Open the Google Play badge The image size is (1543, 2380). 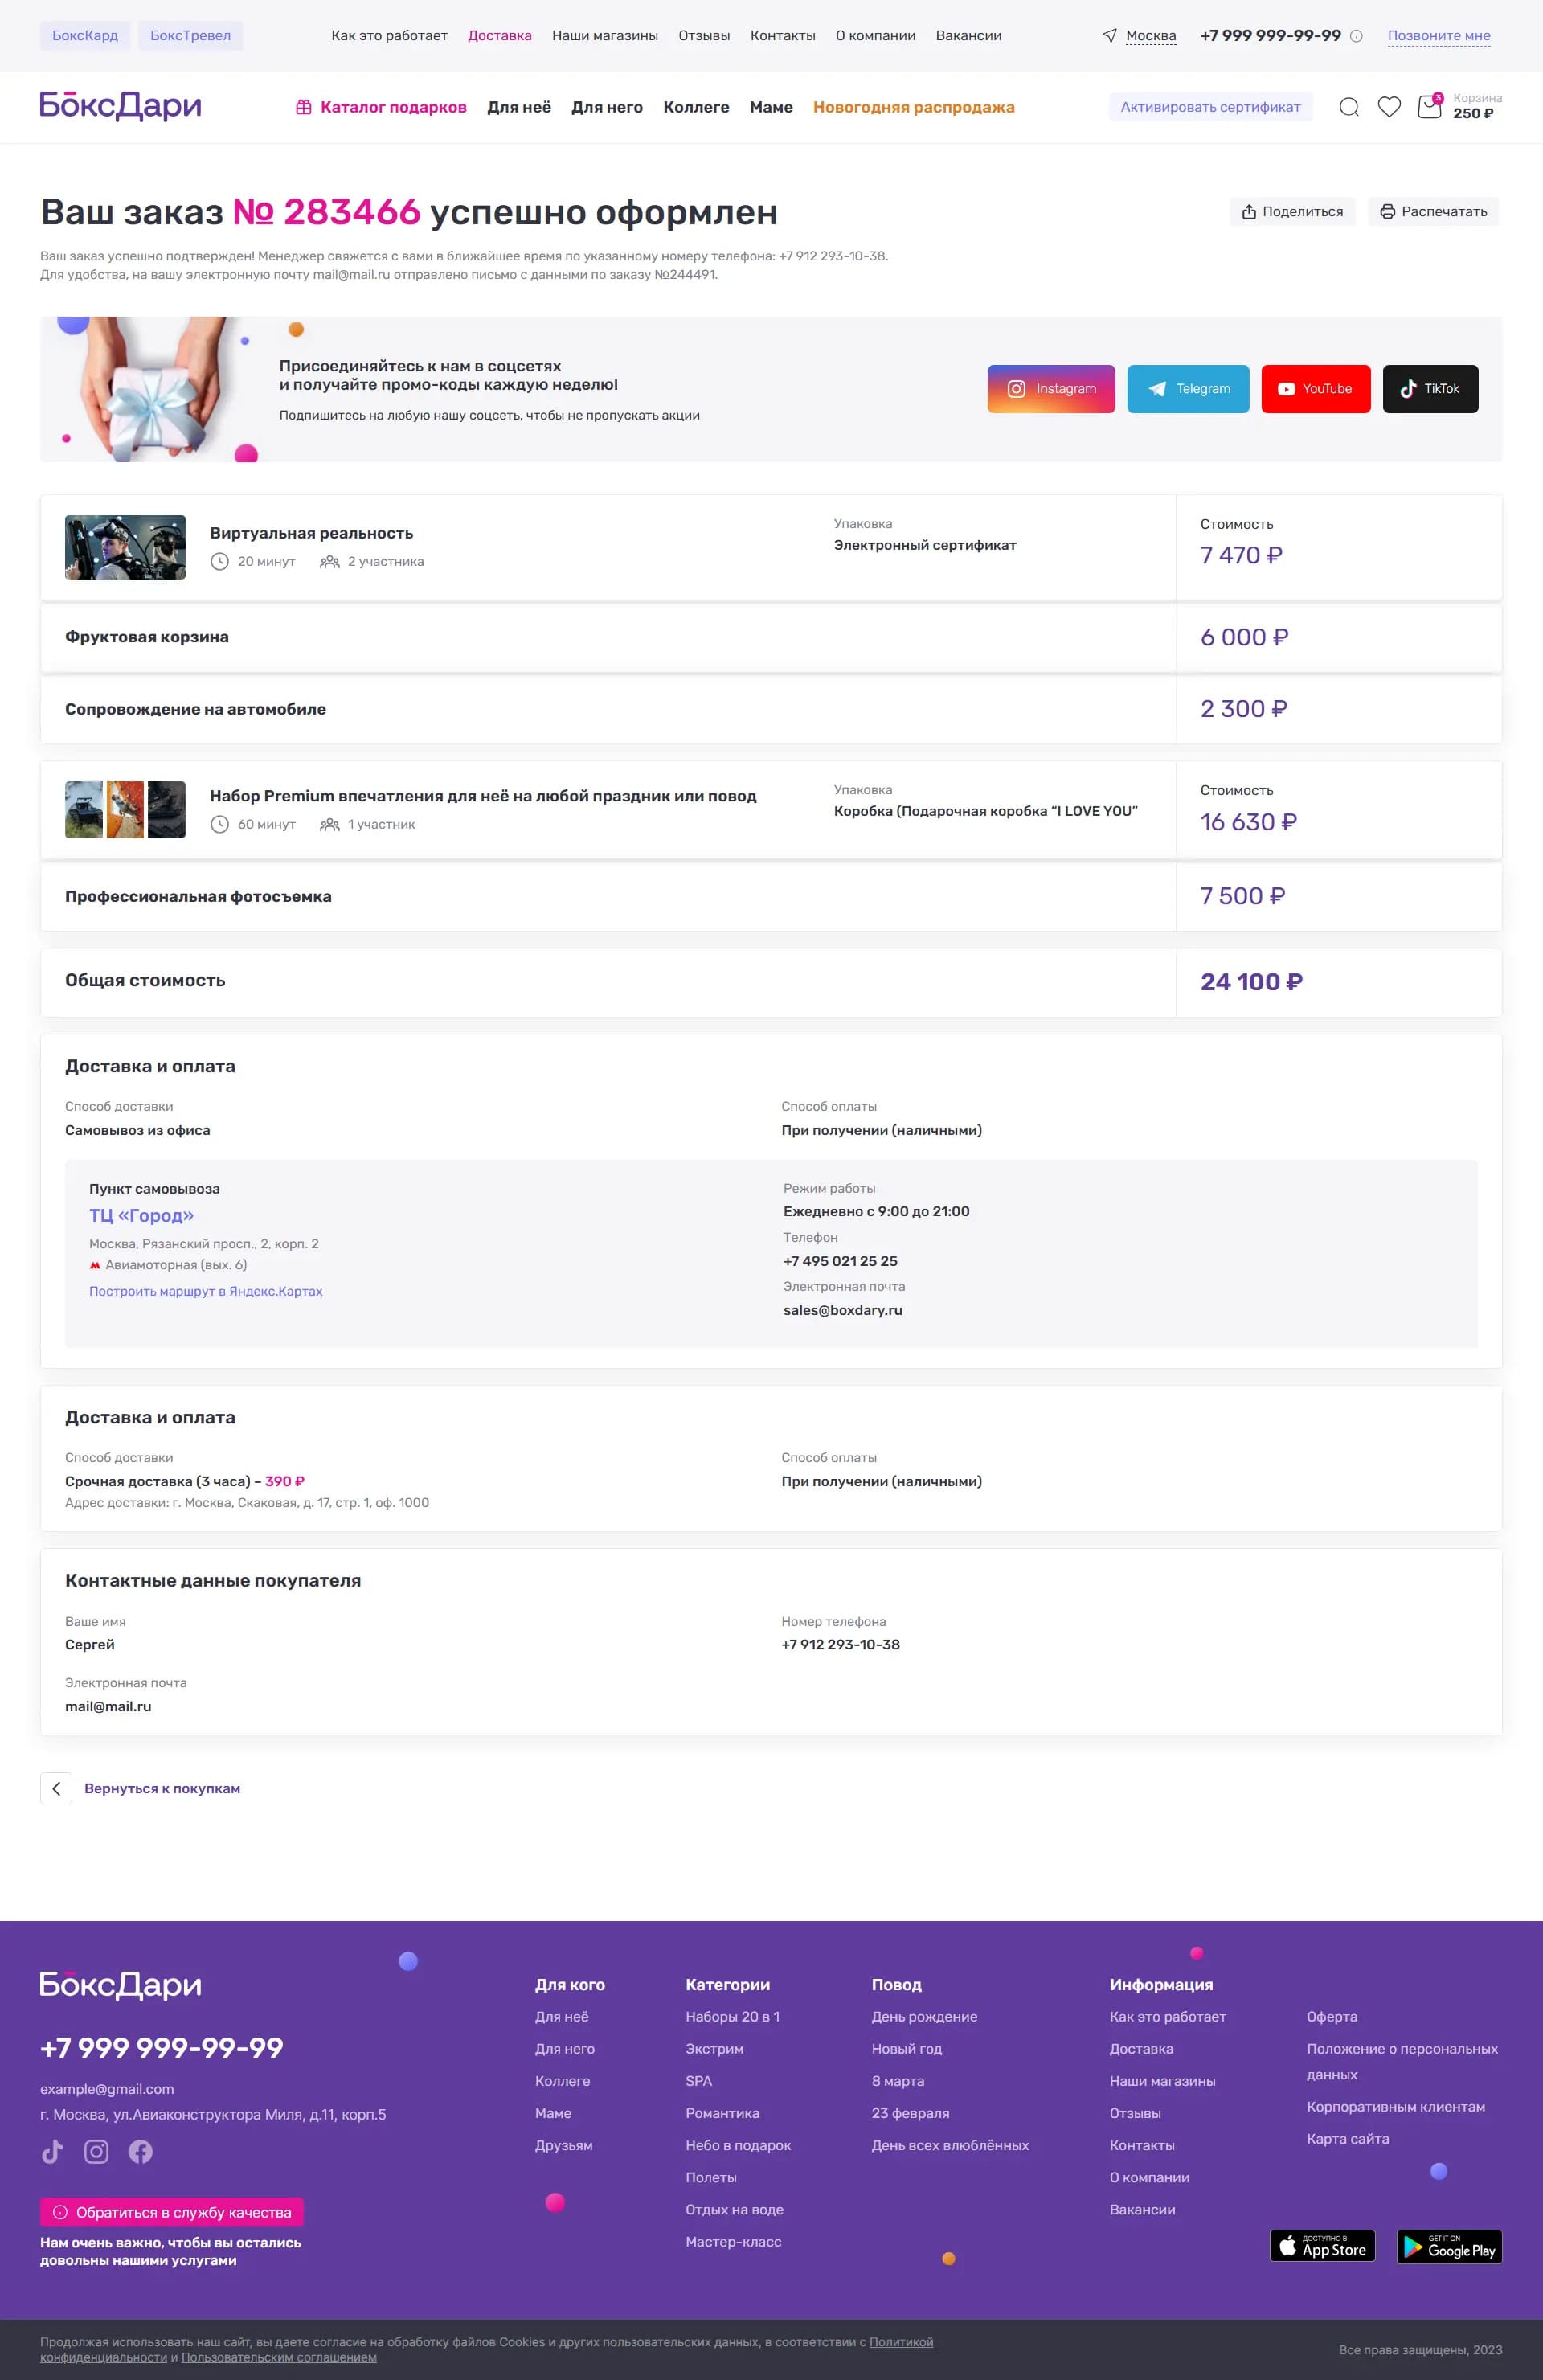(x=1449, y=2246)
